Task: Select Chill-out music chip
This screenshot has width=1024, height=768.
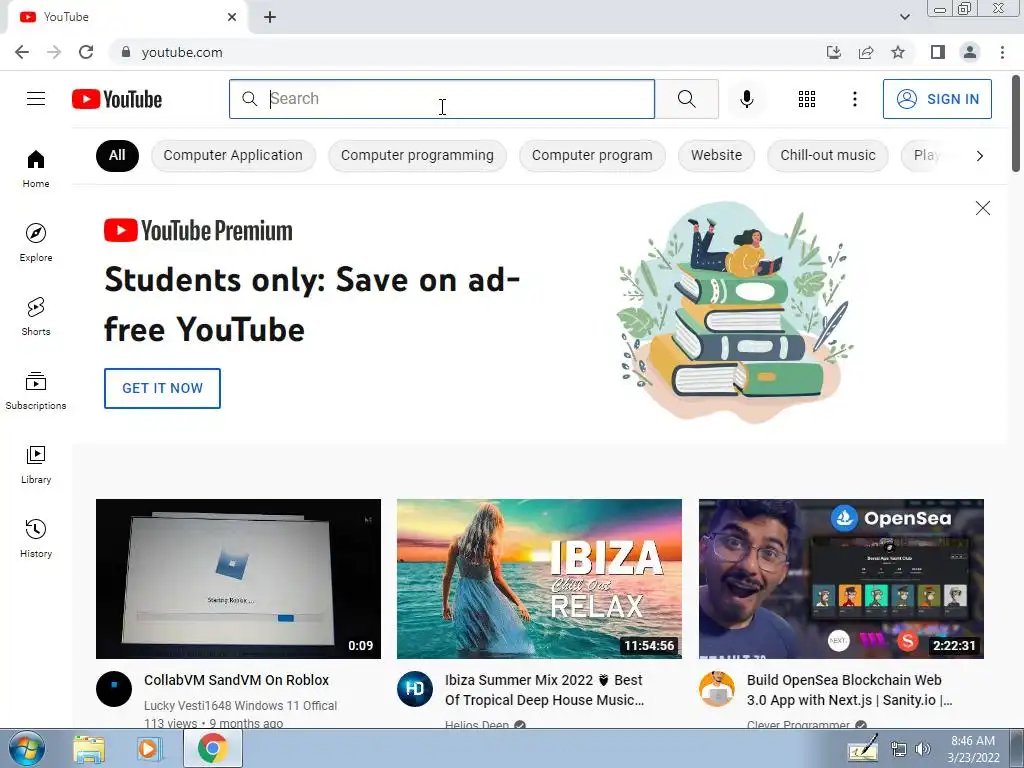Action: 827,155
